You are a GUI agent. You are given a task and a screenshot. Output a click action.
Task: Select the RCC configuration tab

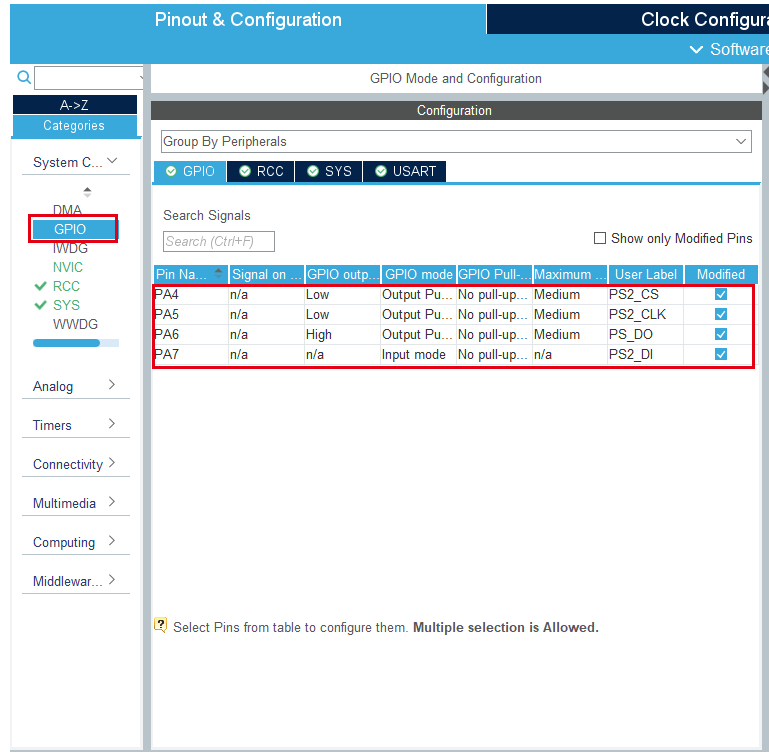[x=261, y=171]
